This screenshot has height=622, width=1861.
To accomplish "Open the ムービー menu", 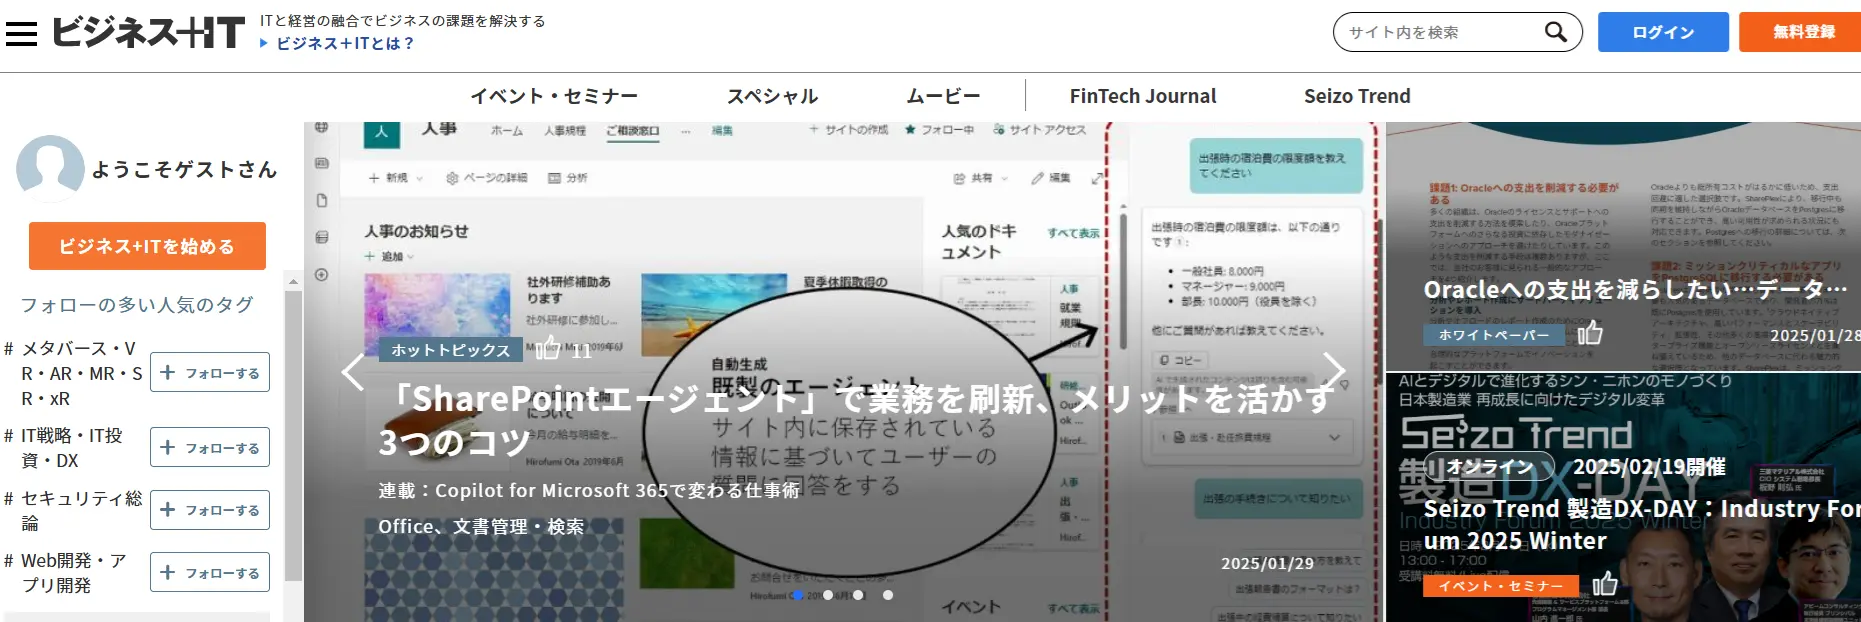I will pyautogui.click(x=943, y=96).
